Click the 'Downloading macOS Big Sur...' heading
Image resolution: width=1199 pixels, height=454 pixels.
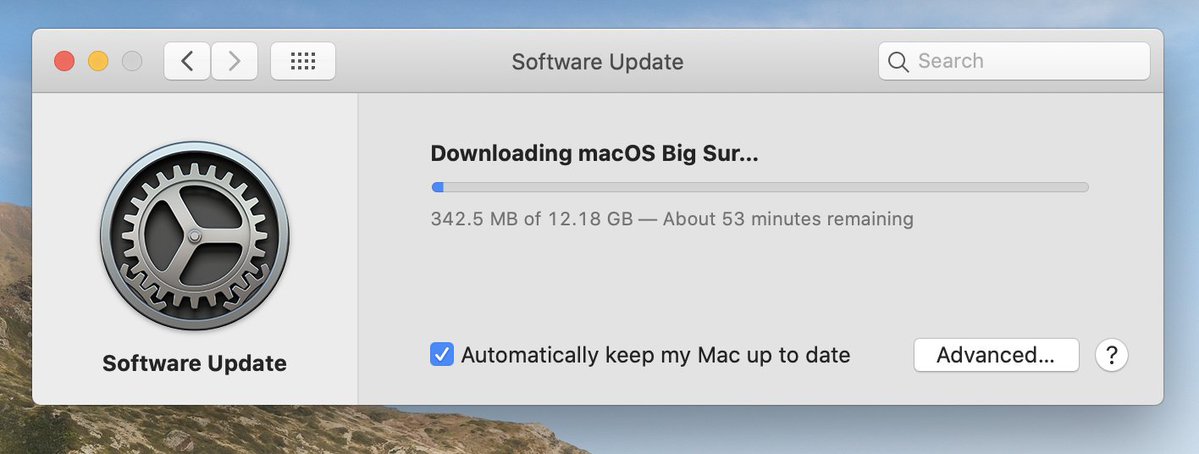click(594, 154)
